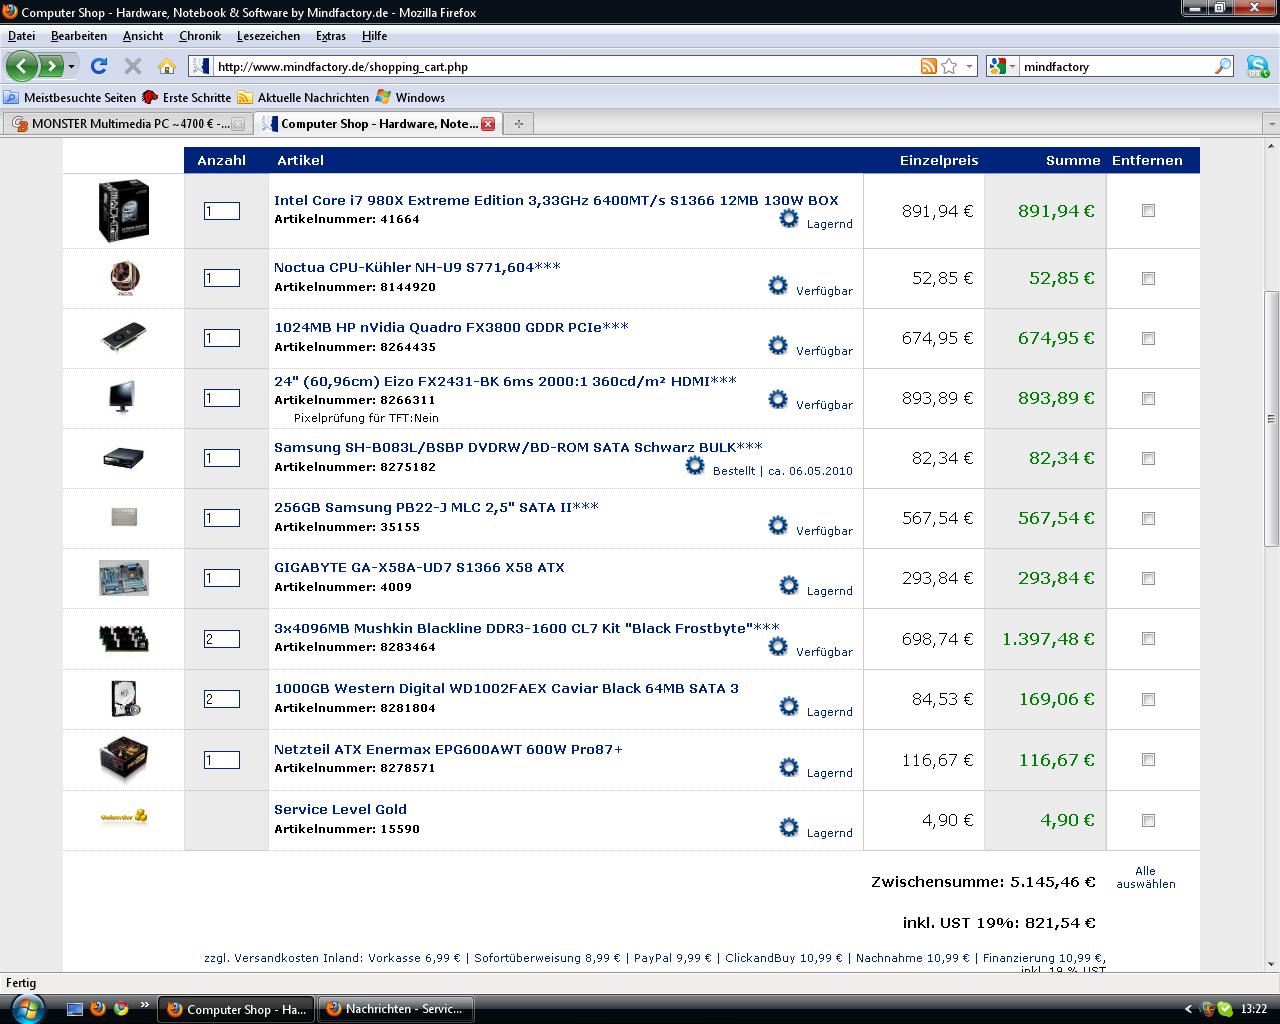
Task: Click gear icon for Western Digital Caviar row
Action: 789,707
